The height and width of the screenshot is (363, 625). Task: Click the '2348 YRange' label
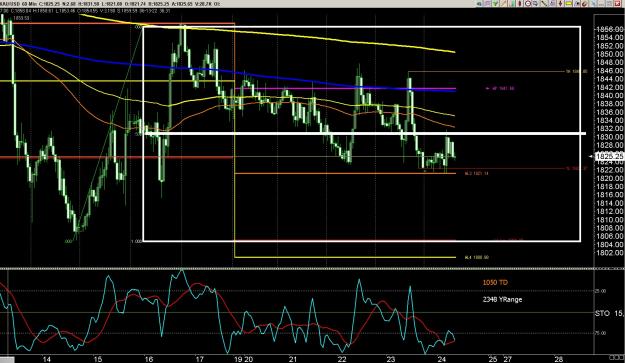pyautogui.click(x=502, y=299)
